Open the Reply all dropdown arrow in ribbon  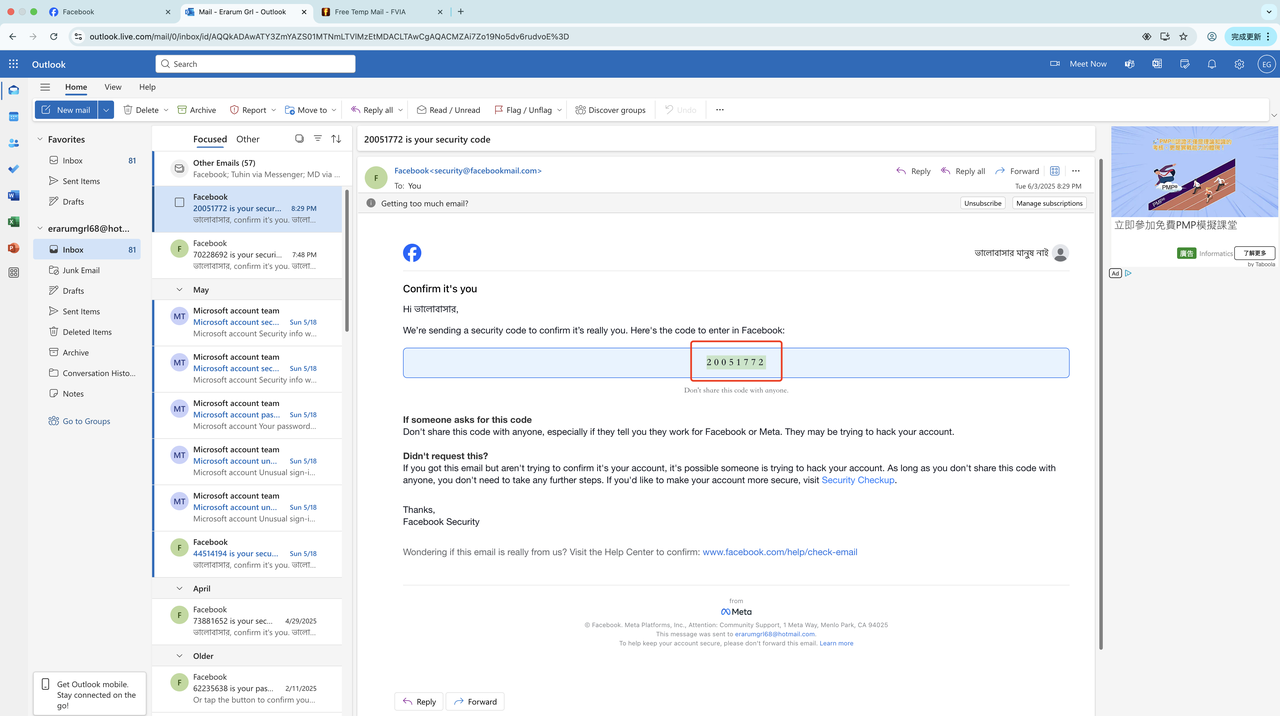pyautogui.click(x=401, y=110)
